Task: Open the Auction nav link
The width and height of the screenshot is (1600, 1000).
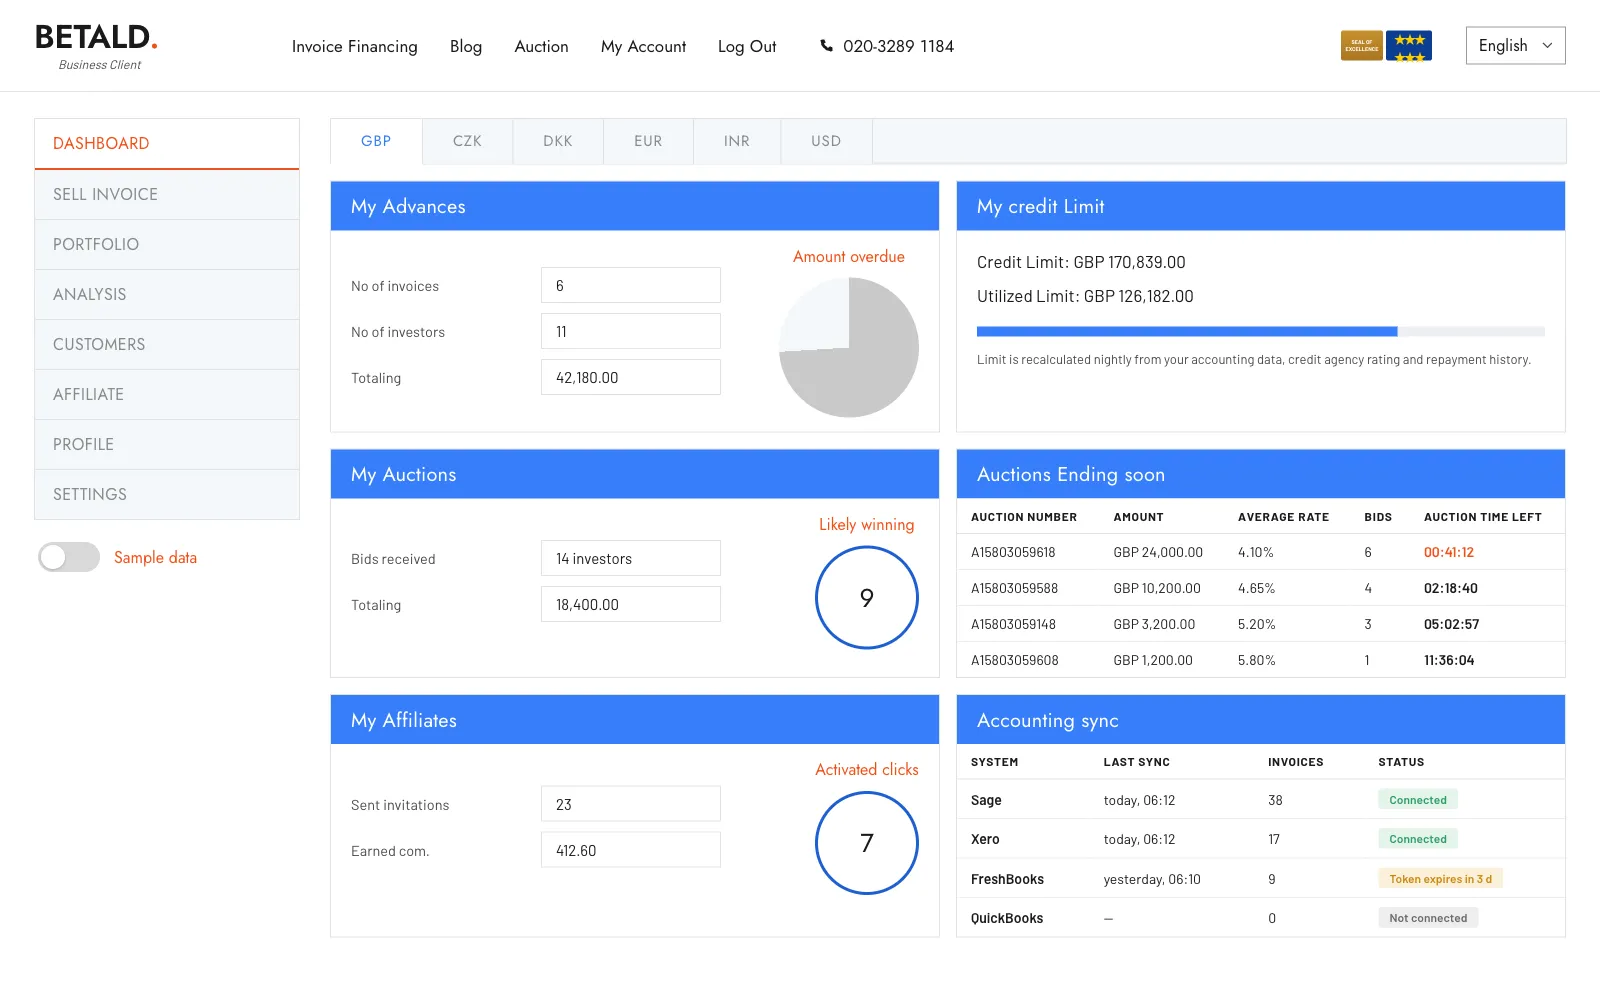Action: [541, 46]
